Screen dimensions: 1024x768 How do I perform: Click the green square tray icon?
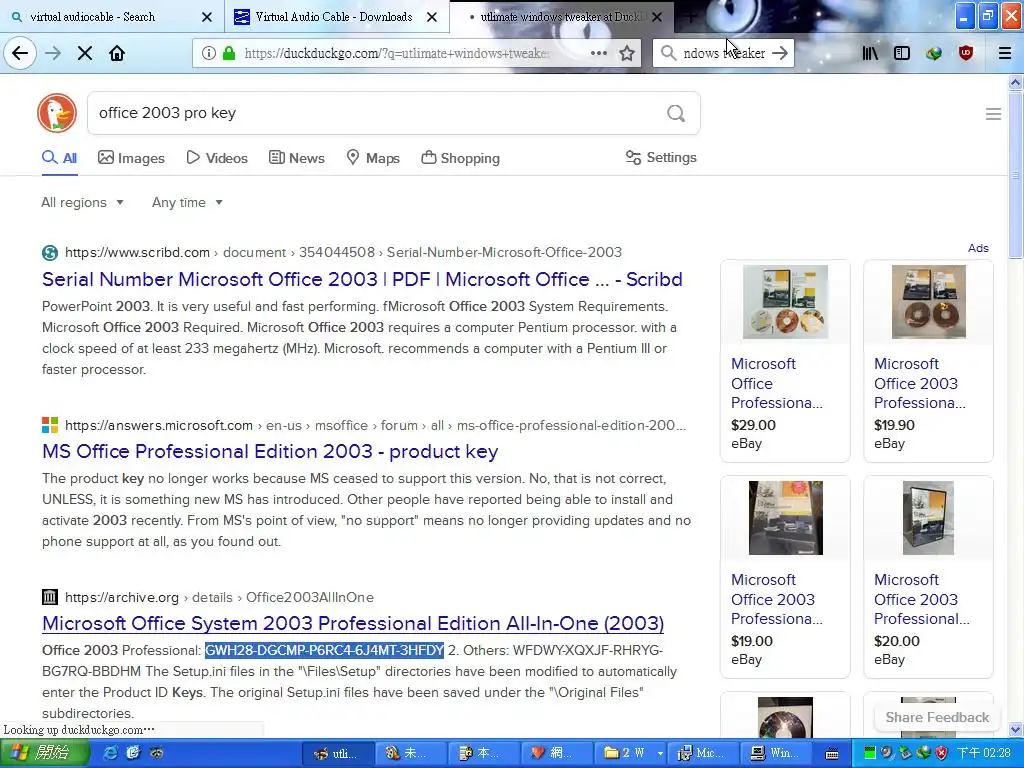[870, 753]
